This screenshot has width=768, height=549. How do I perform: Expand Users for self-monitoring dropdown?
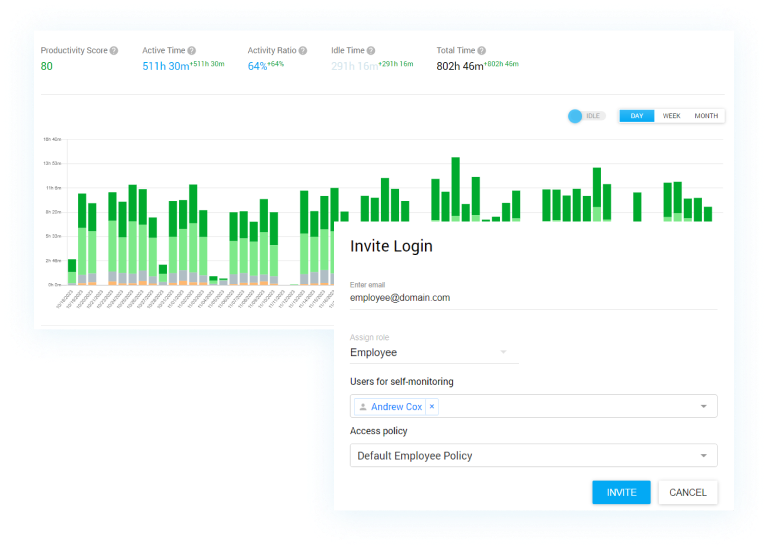tap(703, 407)
